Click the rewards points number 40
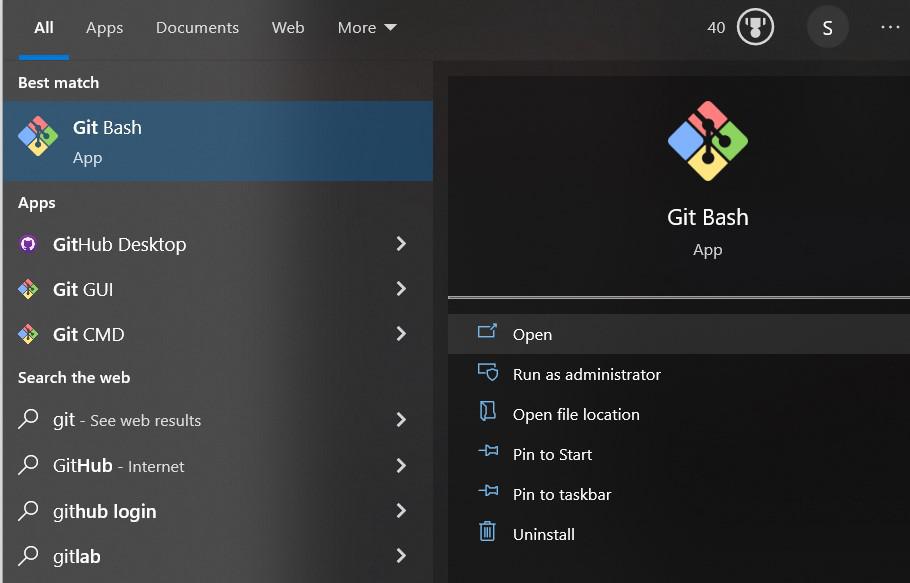This screenshot has height=583, width=910. (716, 27)
